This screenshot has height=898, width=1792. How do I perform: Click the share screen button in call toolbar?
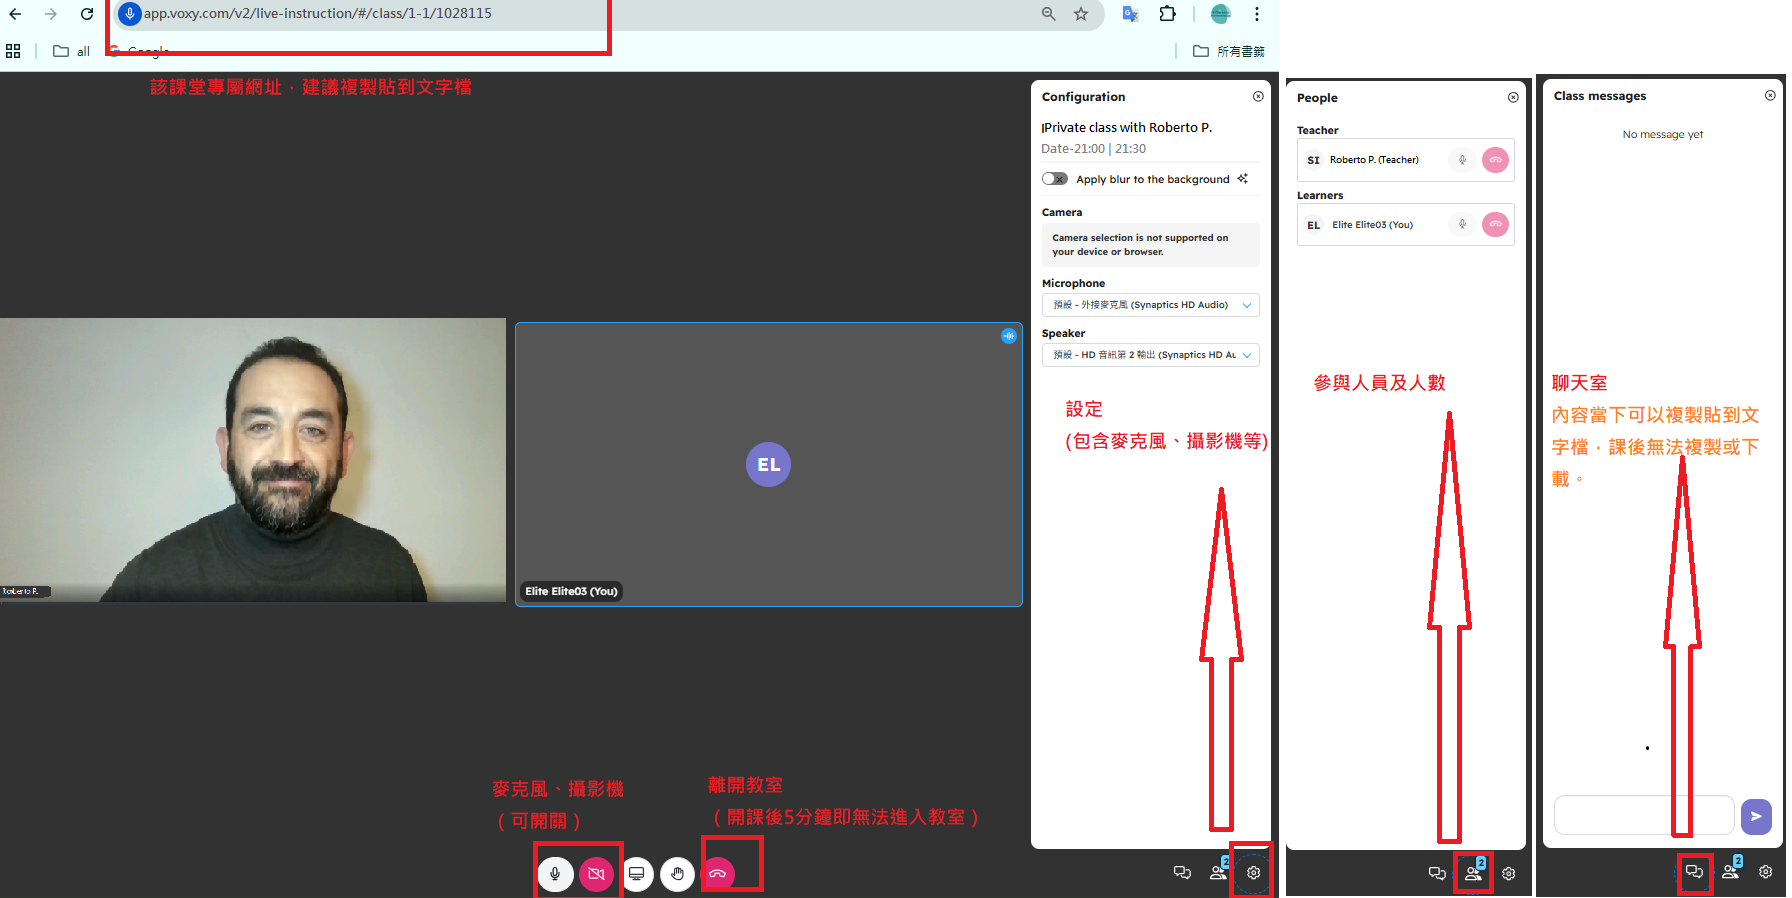point(636,874)
